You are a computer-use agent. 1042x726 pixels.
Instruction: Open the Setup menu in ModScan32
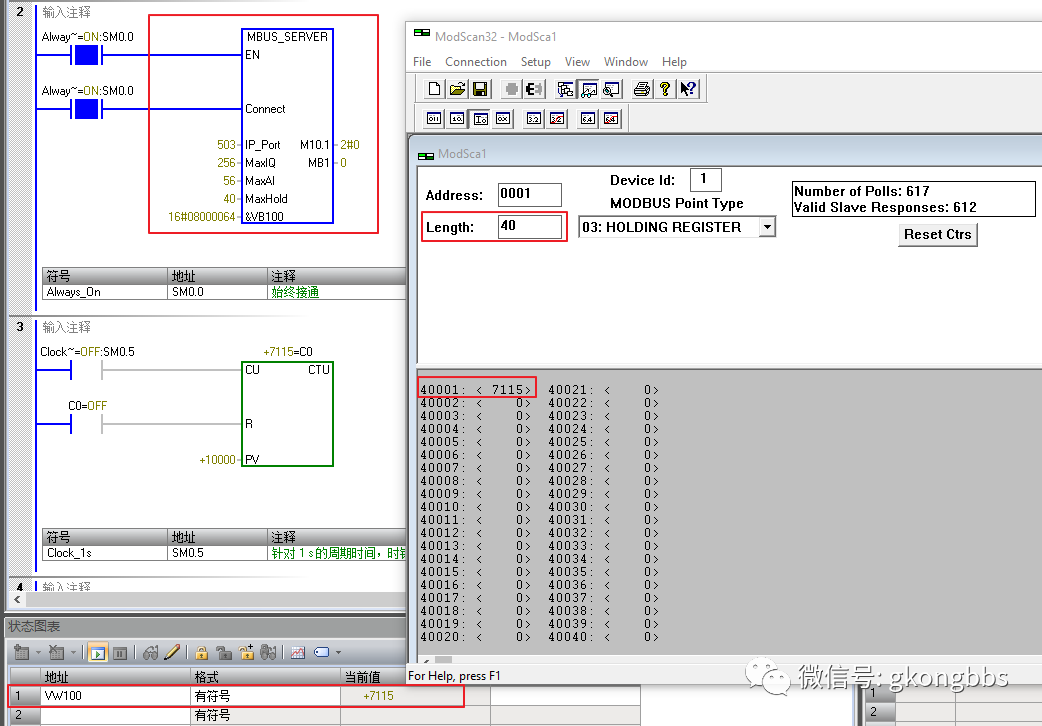pos(536,62)
